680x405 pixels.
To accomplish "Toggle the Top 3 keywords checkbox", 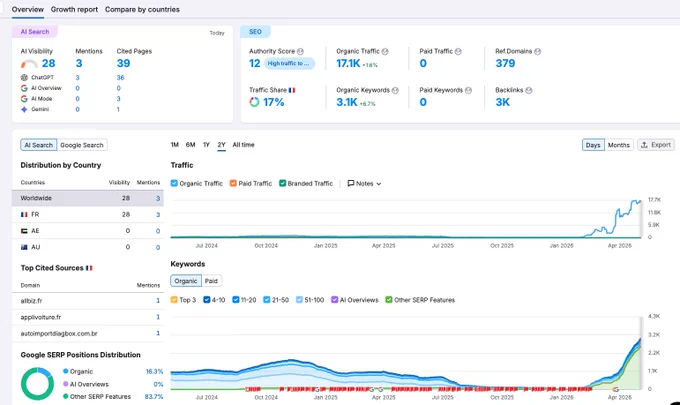I will pos(174,300).
